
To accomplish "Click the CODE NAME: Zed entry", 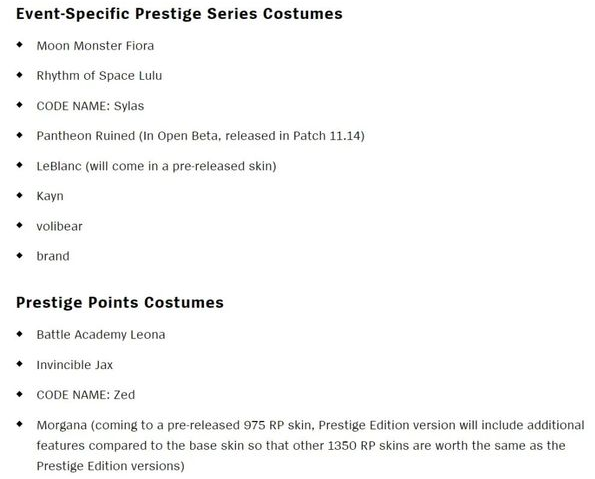I will coord(86,395).
